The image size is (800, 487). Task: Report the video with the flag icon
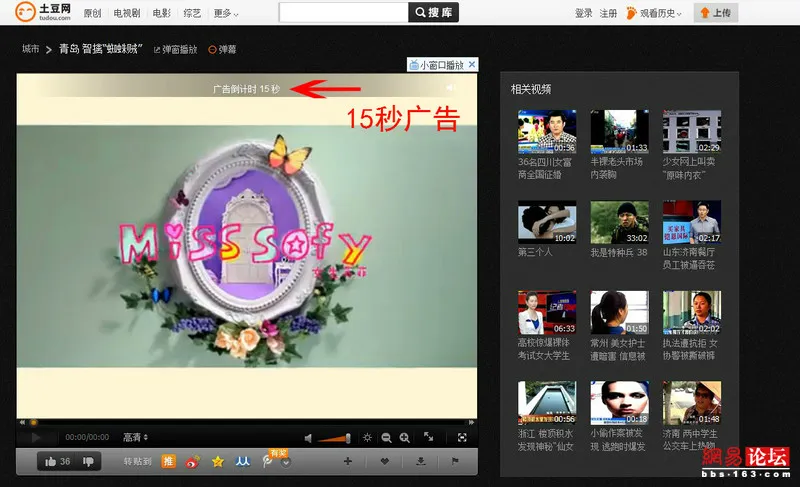(x=456, y=461)
